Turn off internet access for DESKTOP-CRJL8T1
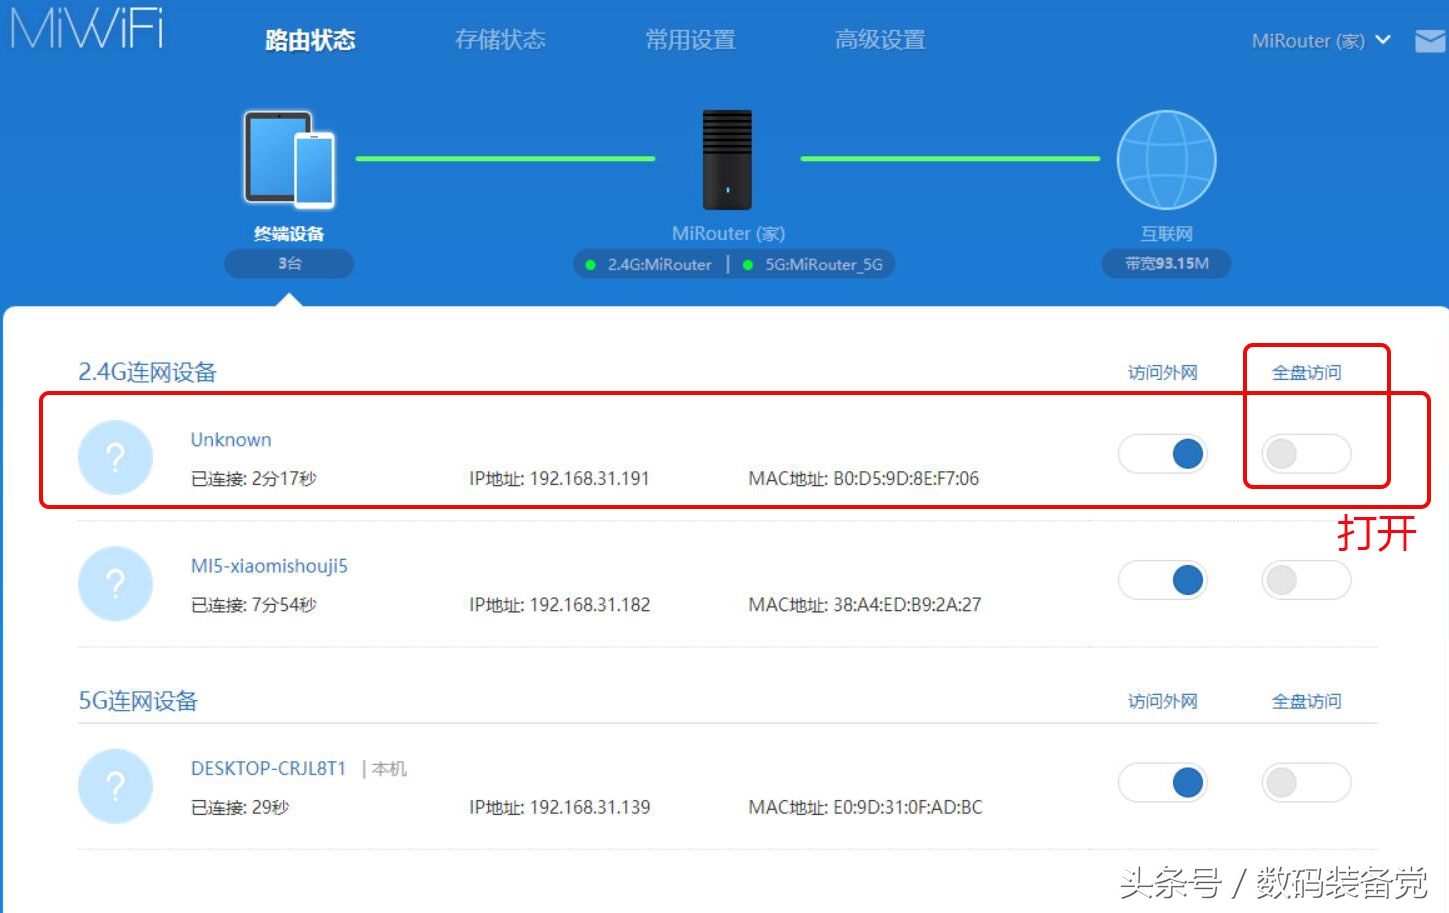The width and height of the screenshot is (1449, 913). tap(1163, 783)
